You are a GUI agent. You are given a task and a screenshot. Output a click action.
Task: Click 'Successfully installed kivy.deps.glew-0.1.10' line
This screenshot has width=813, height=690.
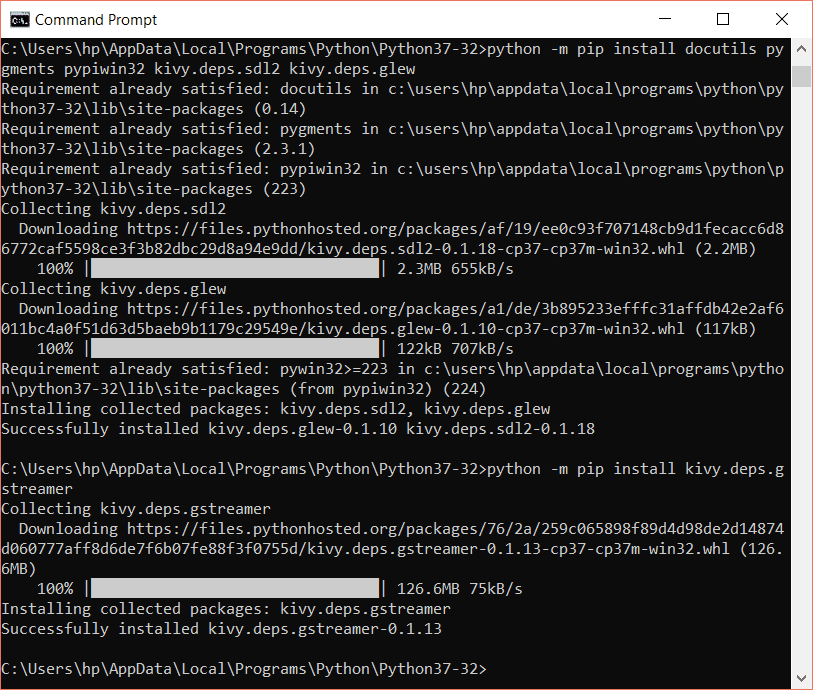click(x=298, y=429)
